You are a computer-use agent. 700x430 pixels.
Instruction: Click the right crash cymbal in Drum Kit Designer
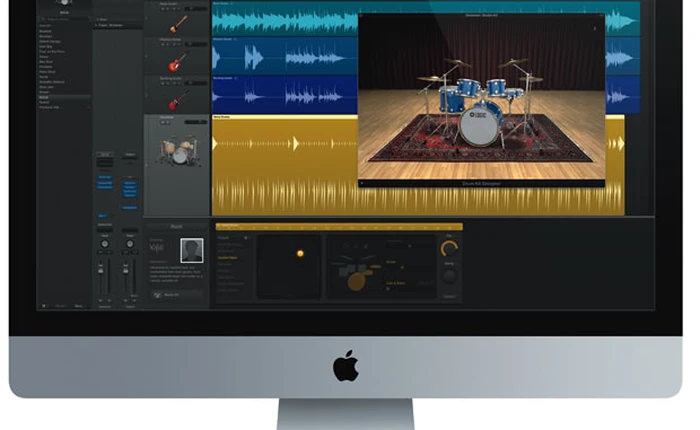coord(513,63)
